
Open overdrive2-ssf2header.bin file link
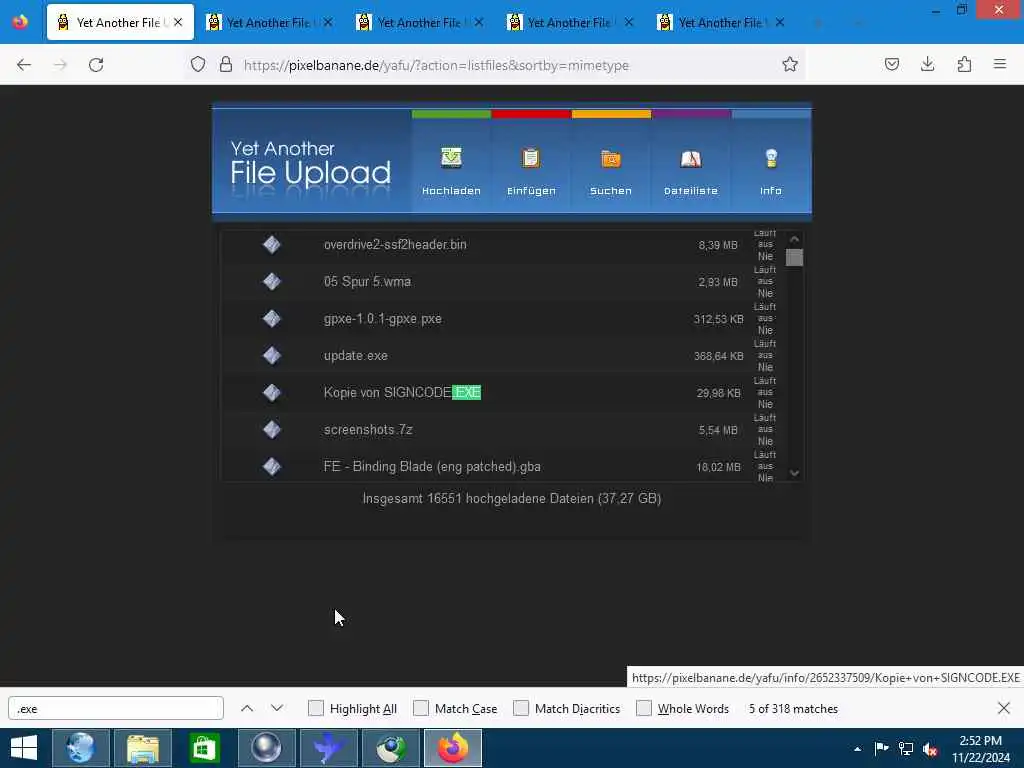(x=395, y=245)
